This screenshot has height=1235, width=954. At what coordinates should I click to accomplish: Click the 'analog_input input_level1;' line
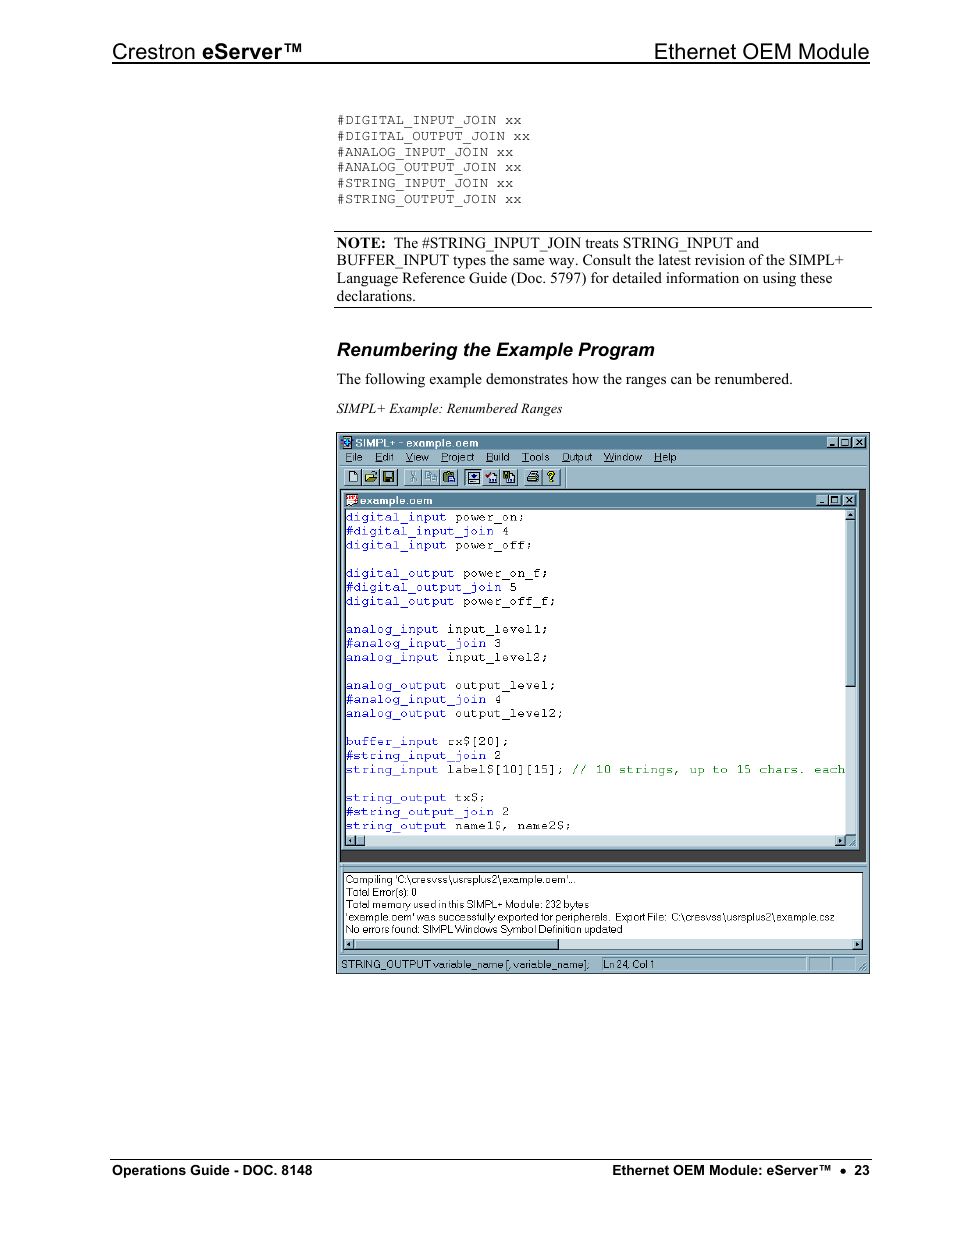447,629
